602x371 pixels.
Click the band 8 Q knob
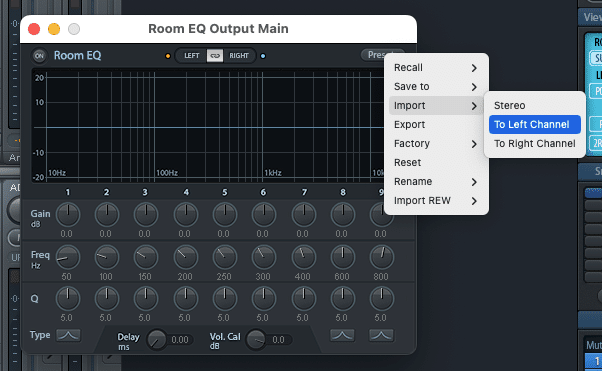tap(342, 298)
